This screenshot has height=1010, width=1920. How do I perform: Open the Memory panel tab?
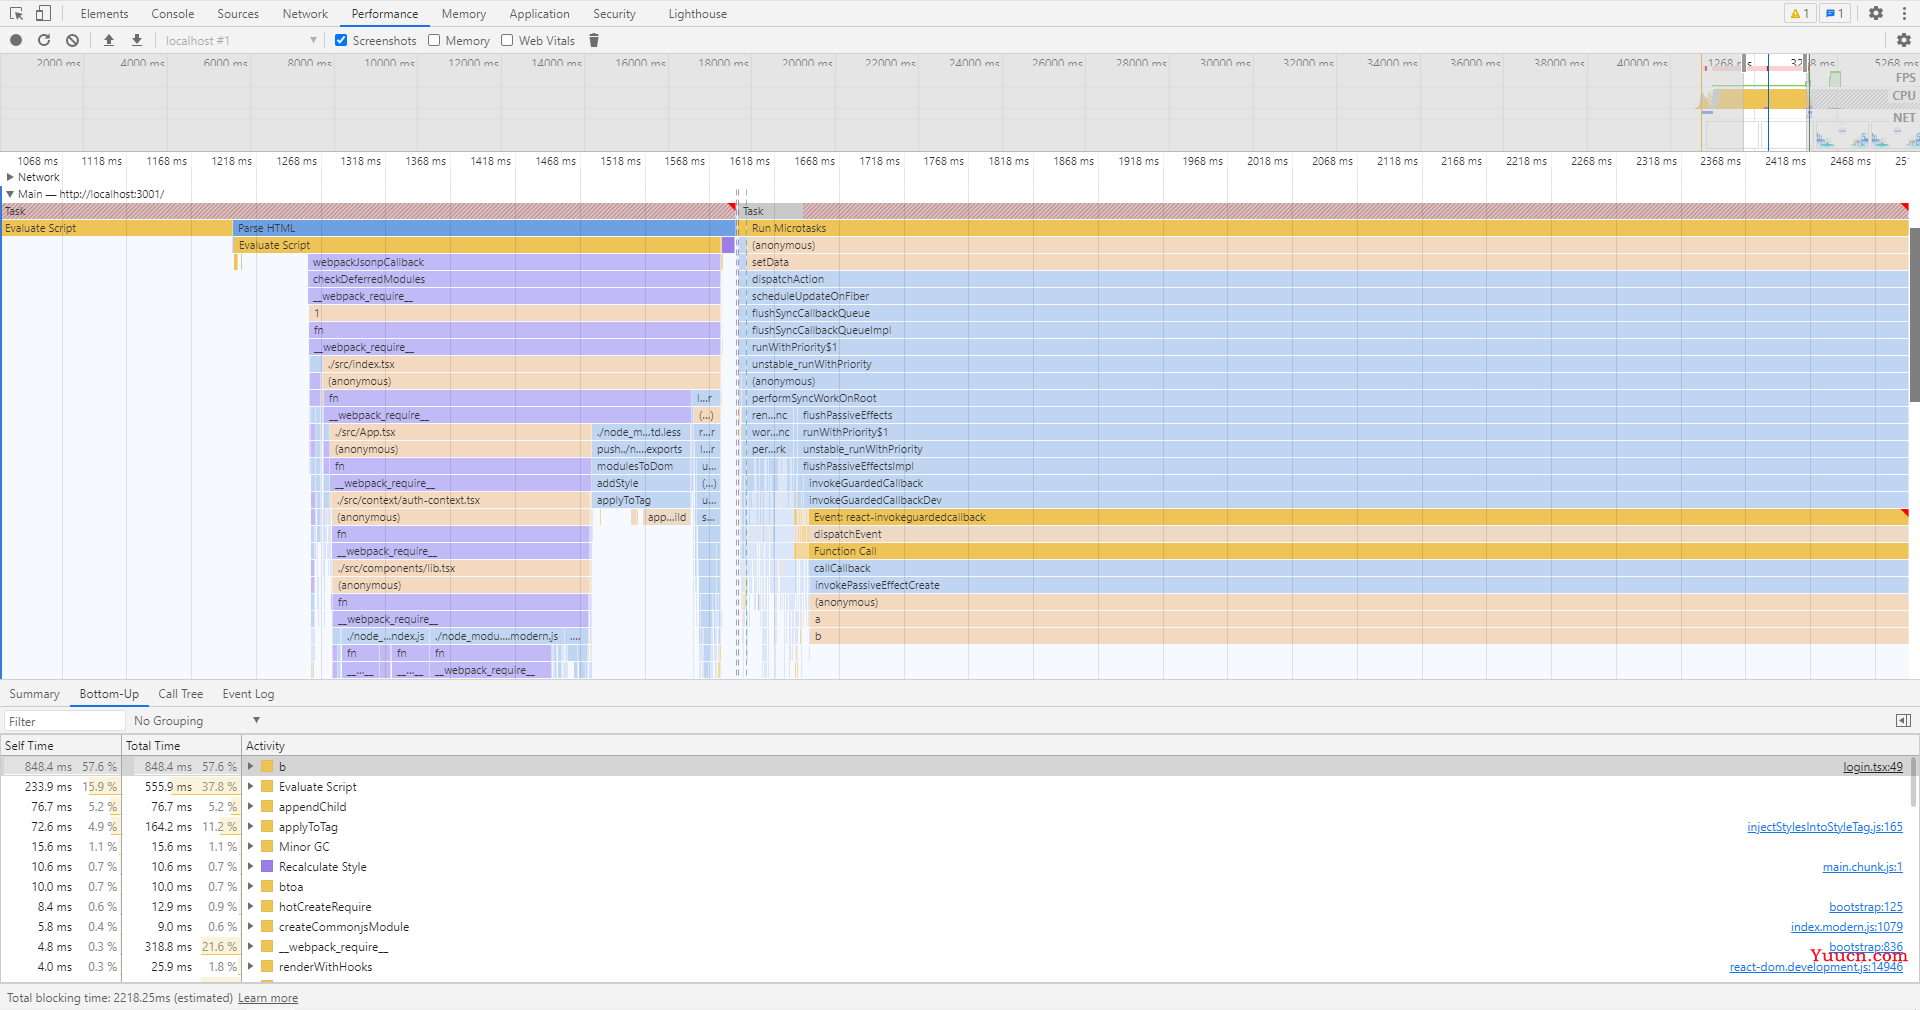[x=463, y=14]
